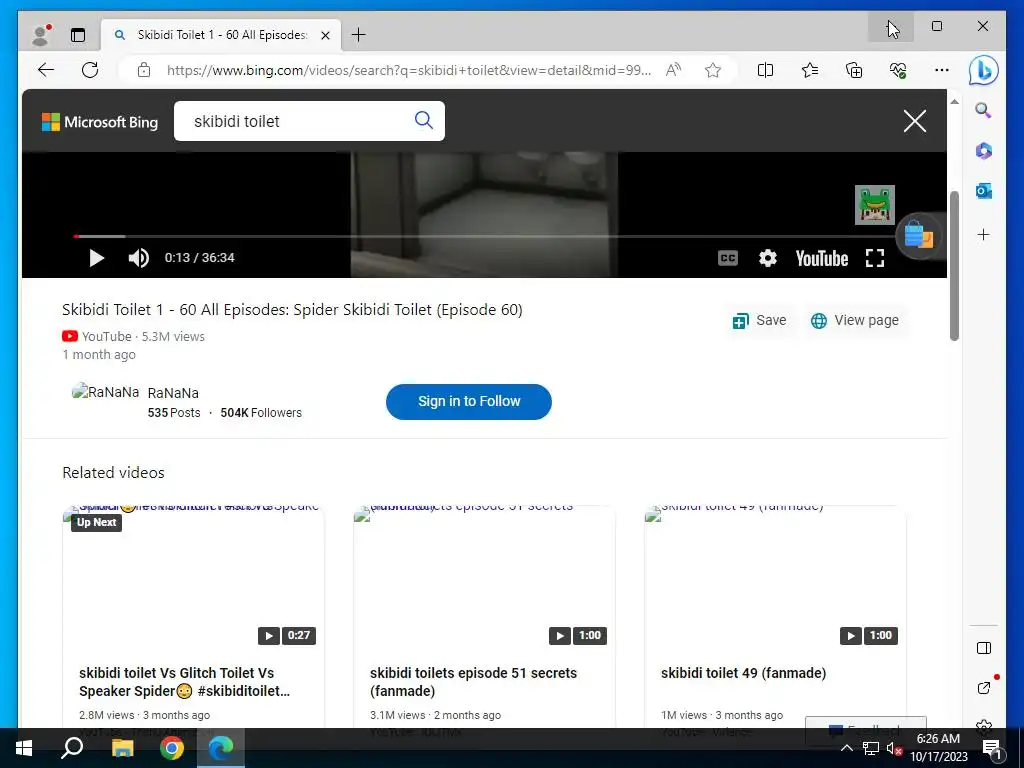Open link in new window sidebar icon
Viewport: 1024px width, 768px height.
pos(984,688)
